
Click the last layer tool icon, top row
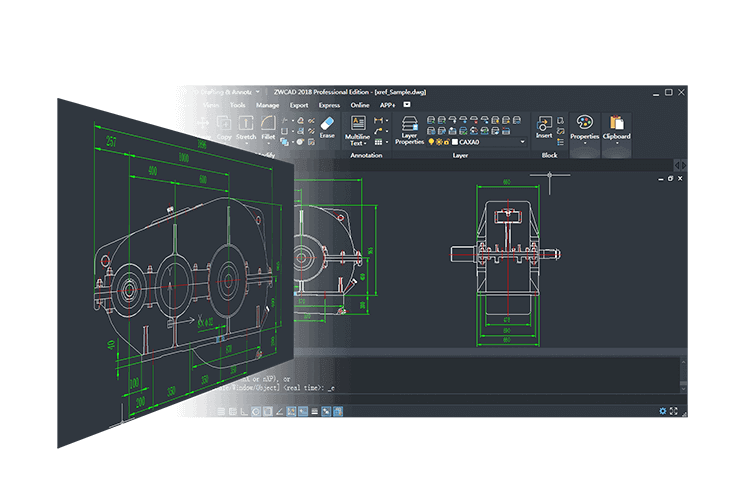click(x=517, y=120)
